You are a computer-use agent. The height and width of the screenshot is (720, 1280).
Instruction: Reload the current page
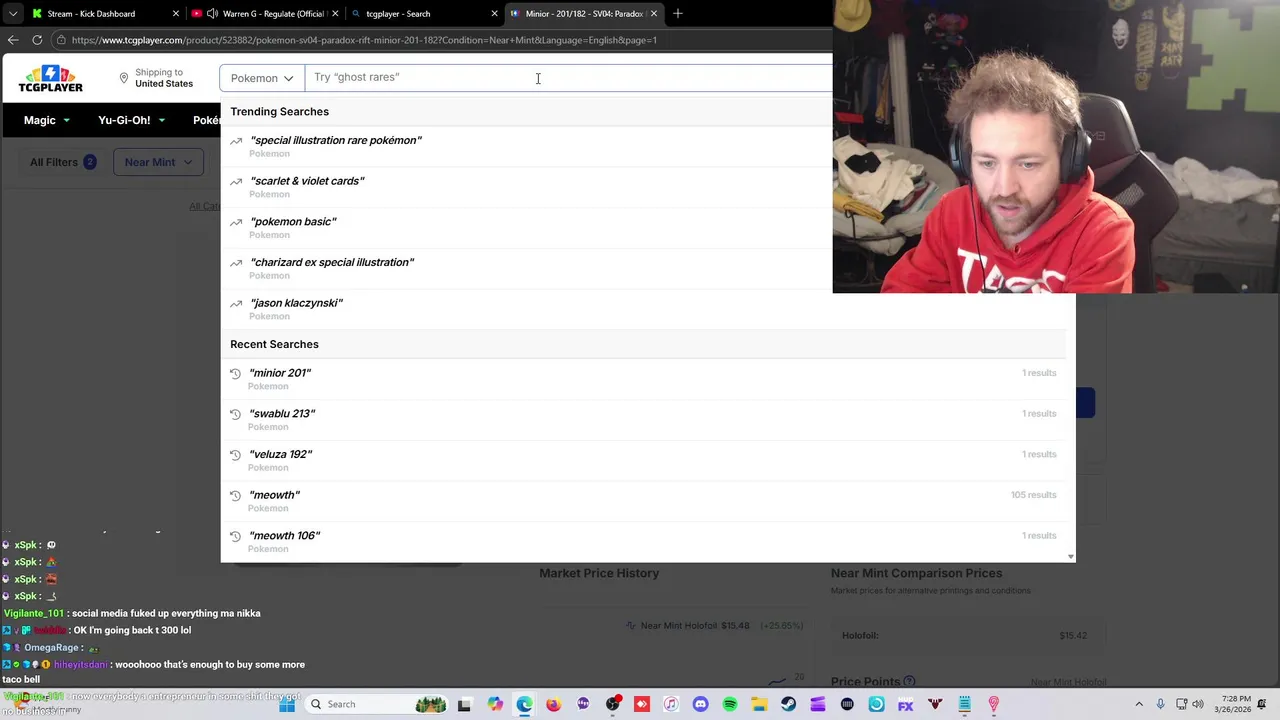[x=37, y=40]
